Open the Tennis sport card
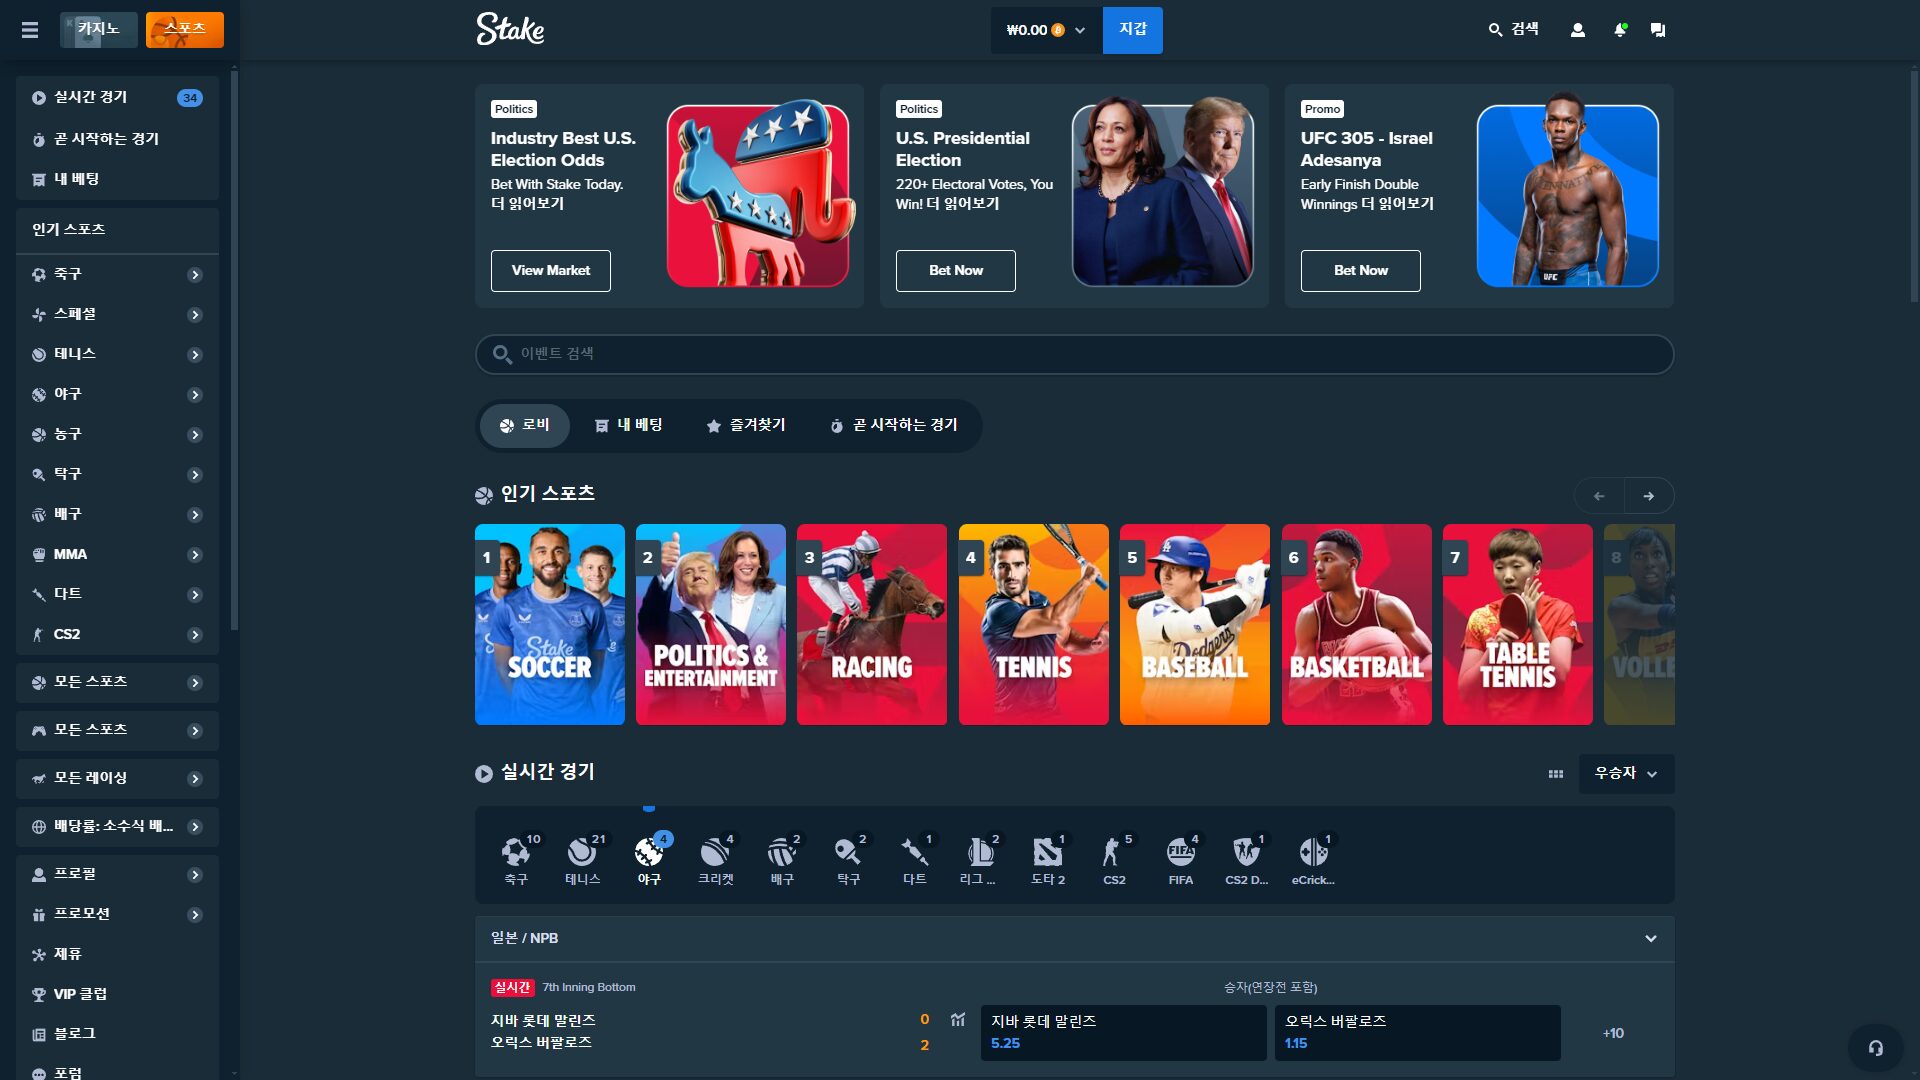This screenshot has height=1080, width=1920. pyautogui.click(x=1033, y=624)
